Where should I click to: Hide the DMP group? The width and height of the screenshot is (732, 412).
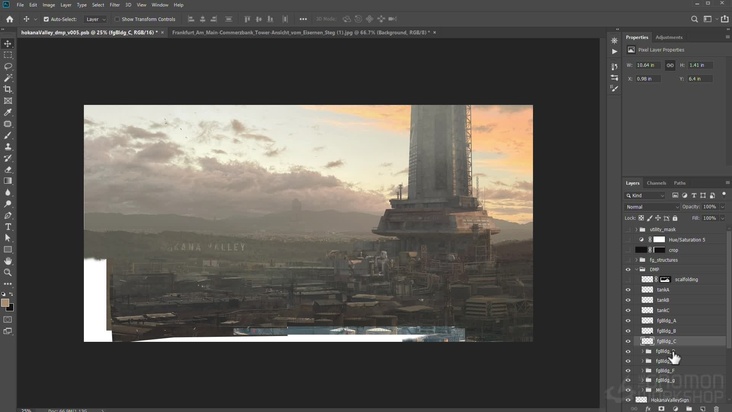click(628, 269)
